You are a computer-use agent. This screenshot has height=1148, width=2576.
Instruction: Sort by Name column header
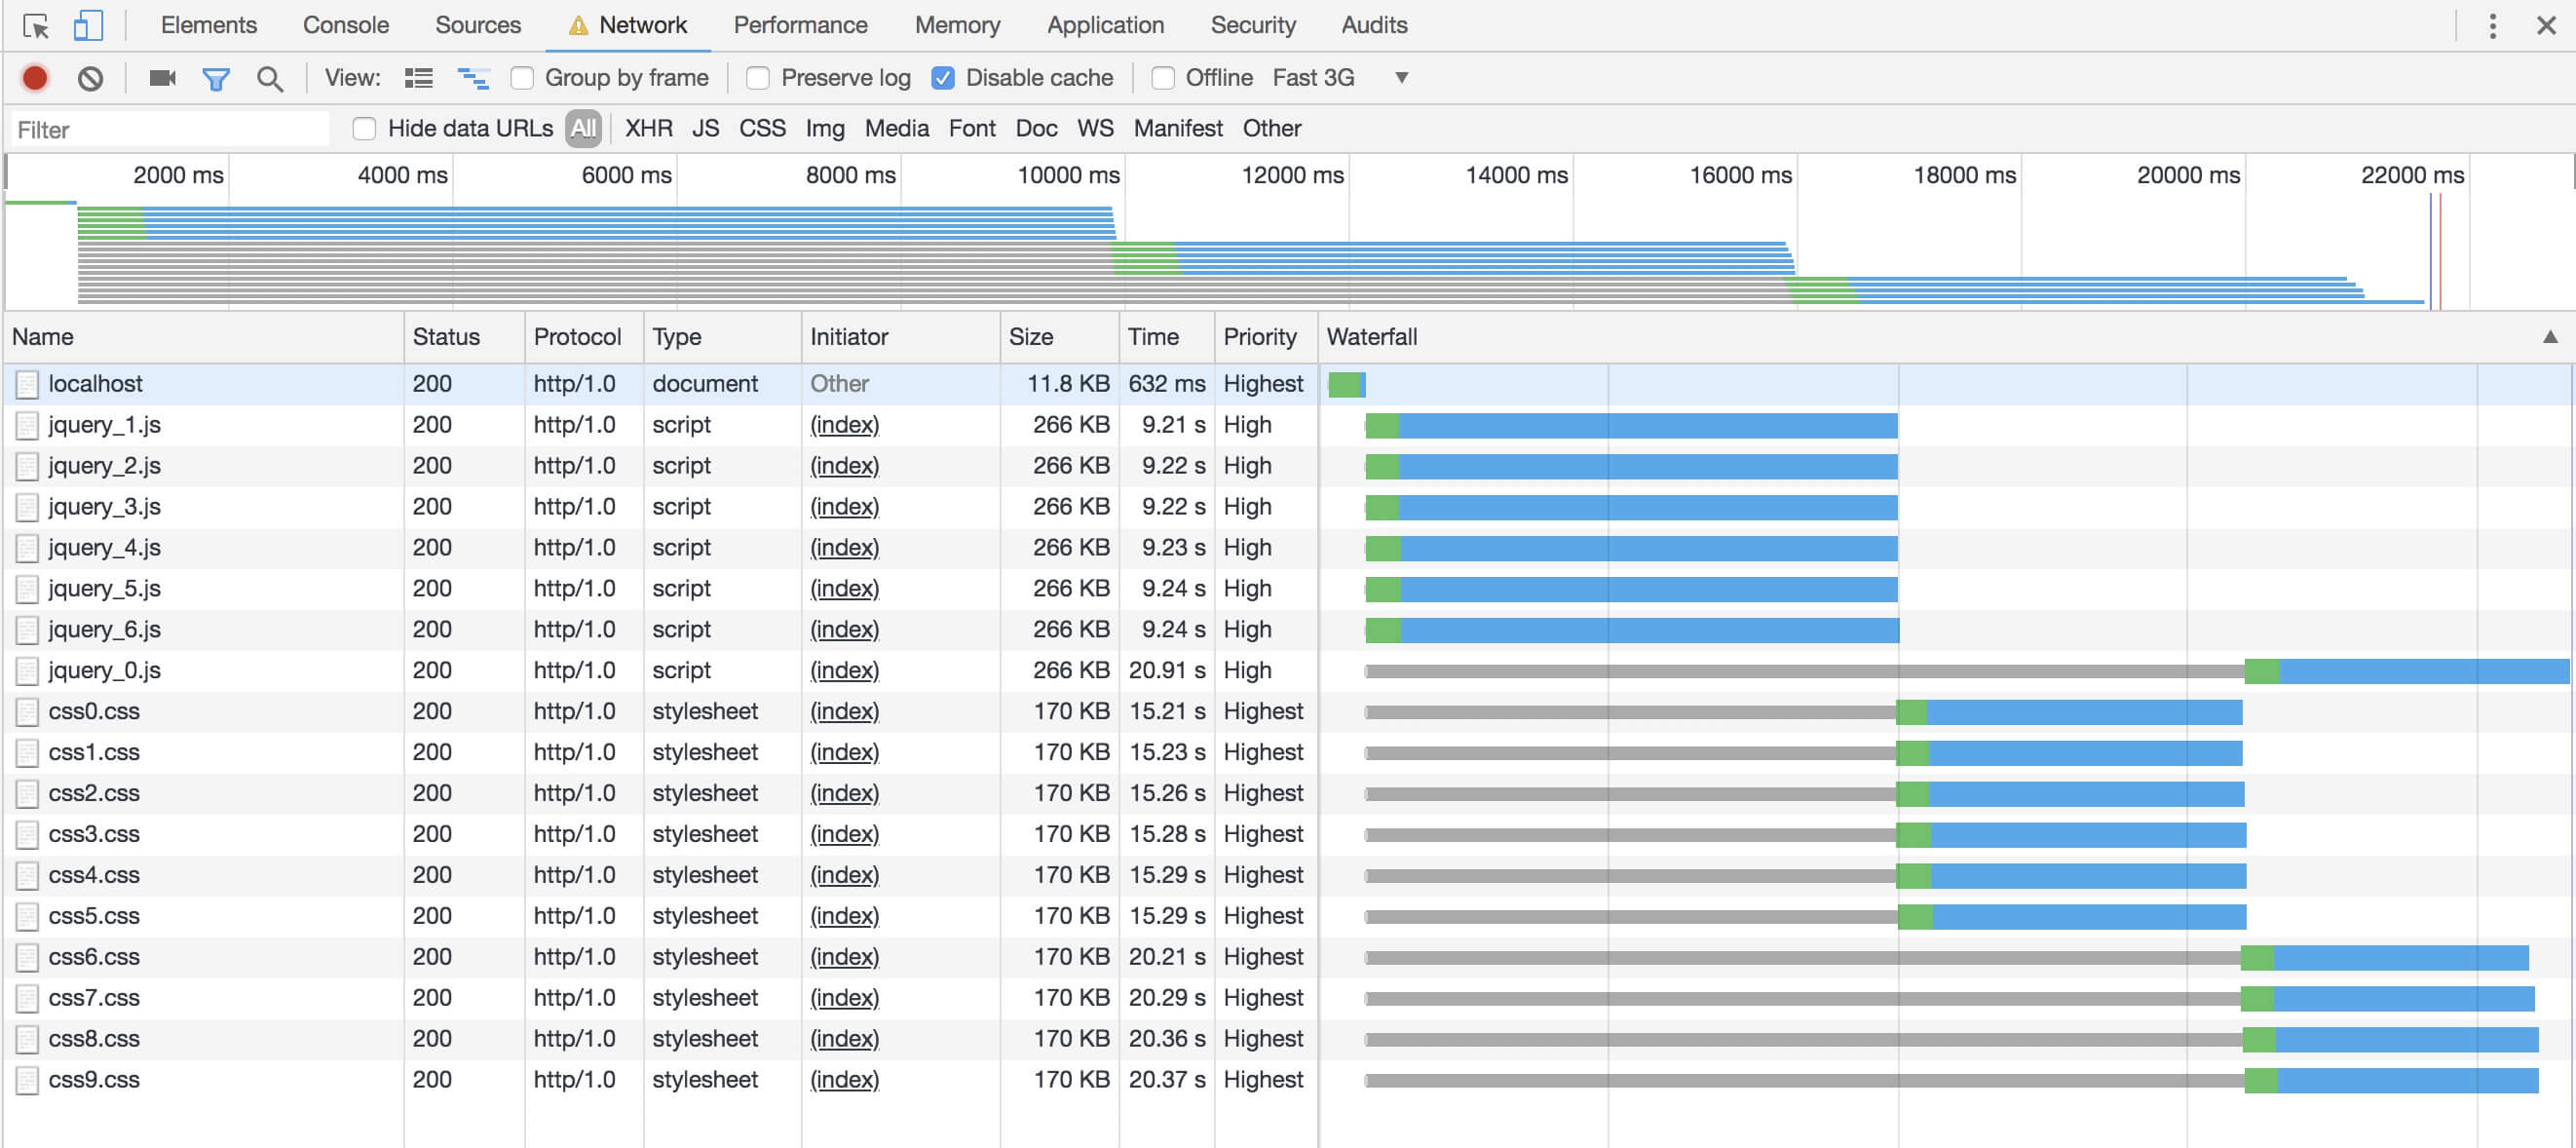point(204,337)
